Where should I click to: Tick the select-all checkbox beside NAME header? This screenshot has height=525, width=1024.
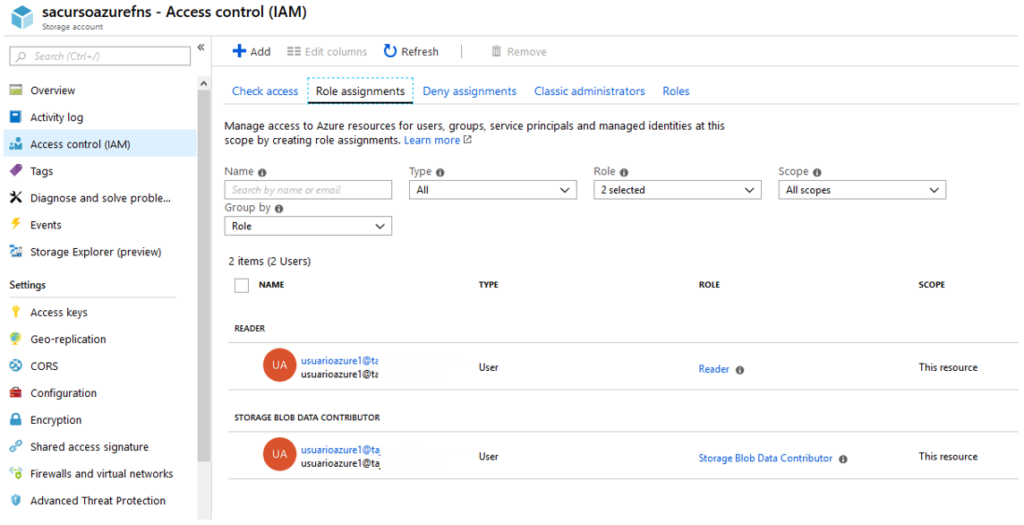click(242, 285)
